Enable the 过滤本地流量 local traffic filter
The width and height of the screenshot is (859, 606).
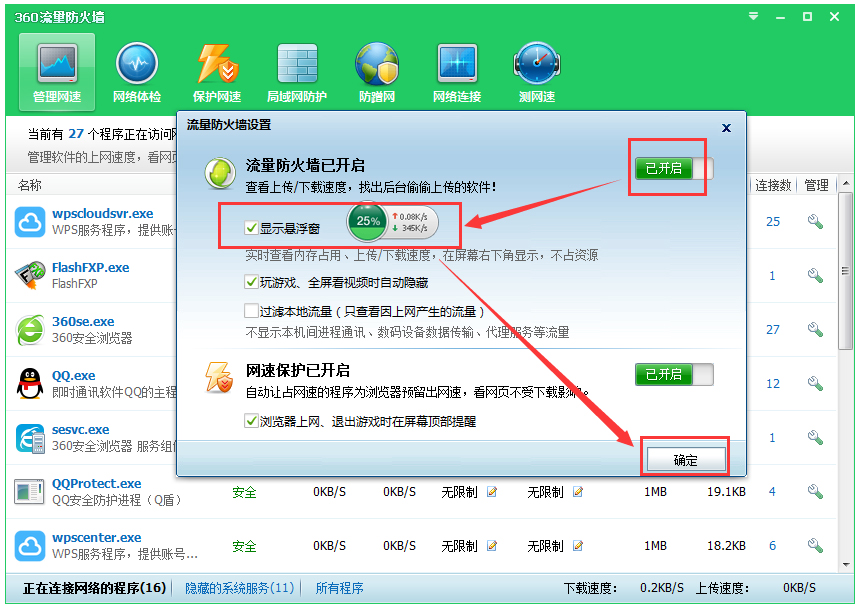tap(249, 311)
